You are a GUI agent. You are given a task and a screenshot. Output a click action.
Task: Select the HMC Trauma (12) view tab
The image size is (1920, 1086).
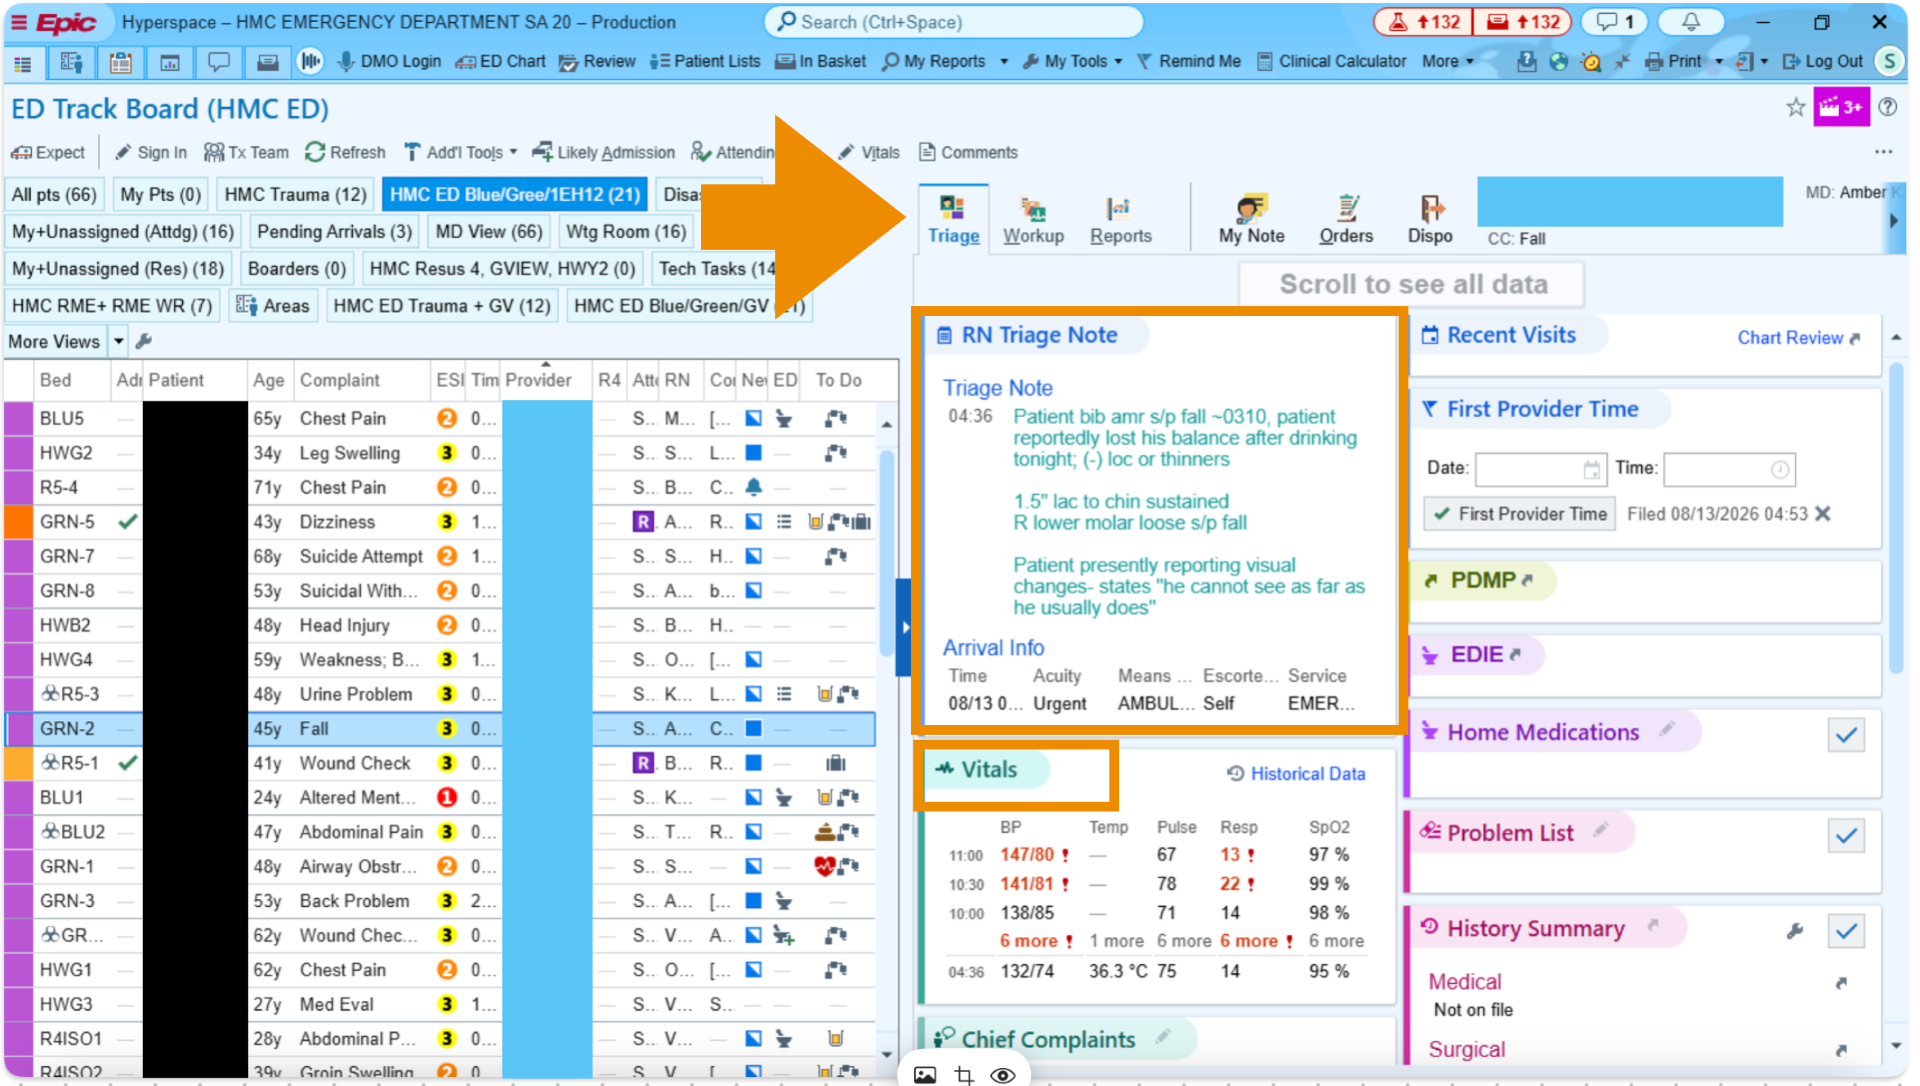[295, 194]
